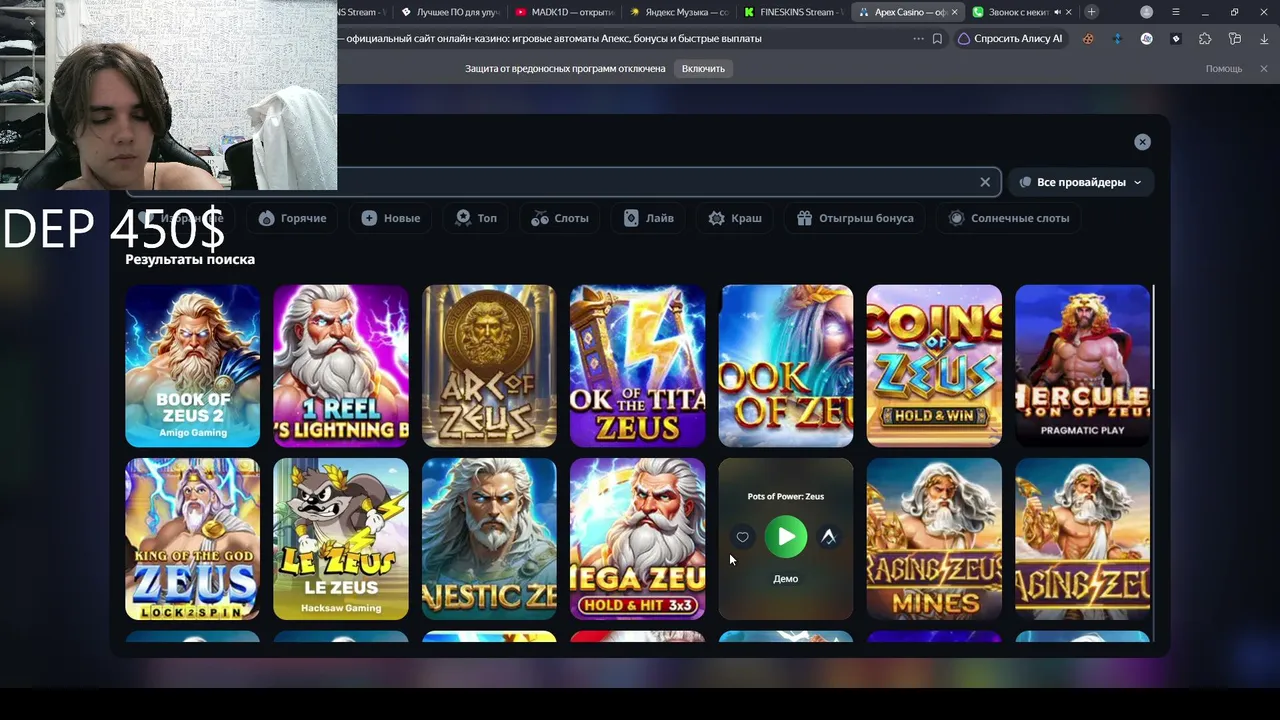Click the blue arrows extension icon
The width and height of the screenshot is (1280, 720).
coord(1117,39)
